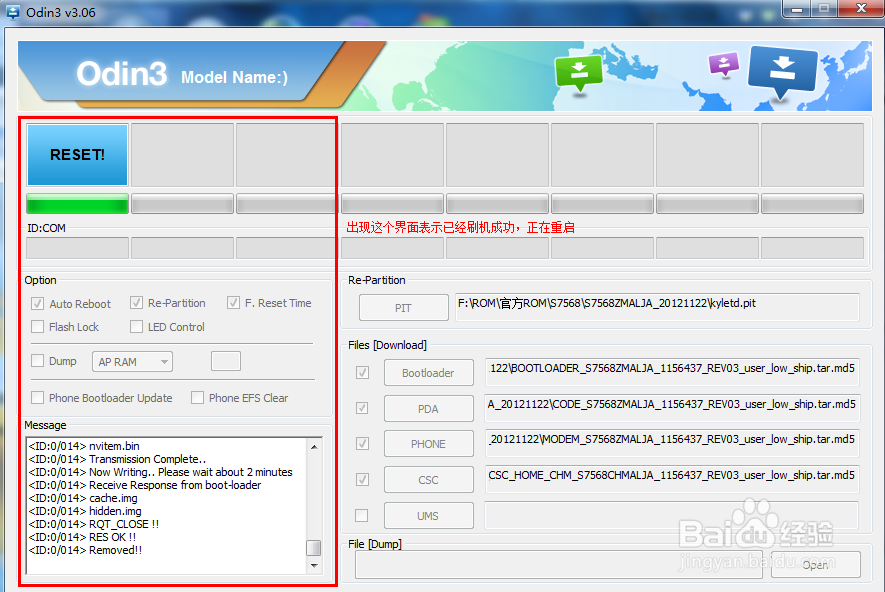Click the CSC_HOME_CHM tar.md5 path field
This screenshot has width=885, height=592.
click(x=672, y=479)
